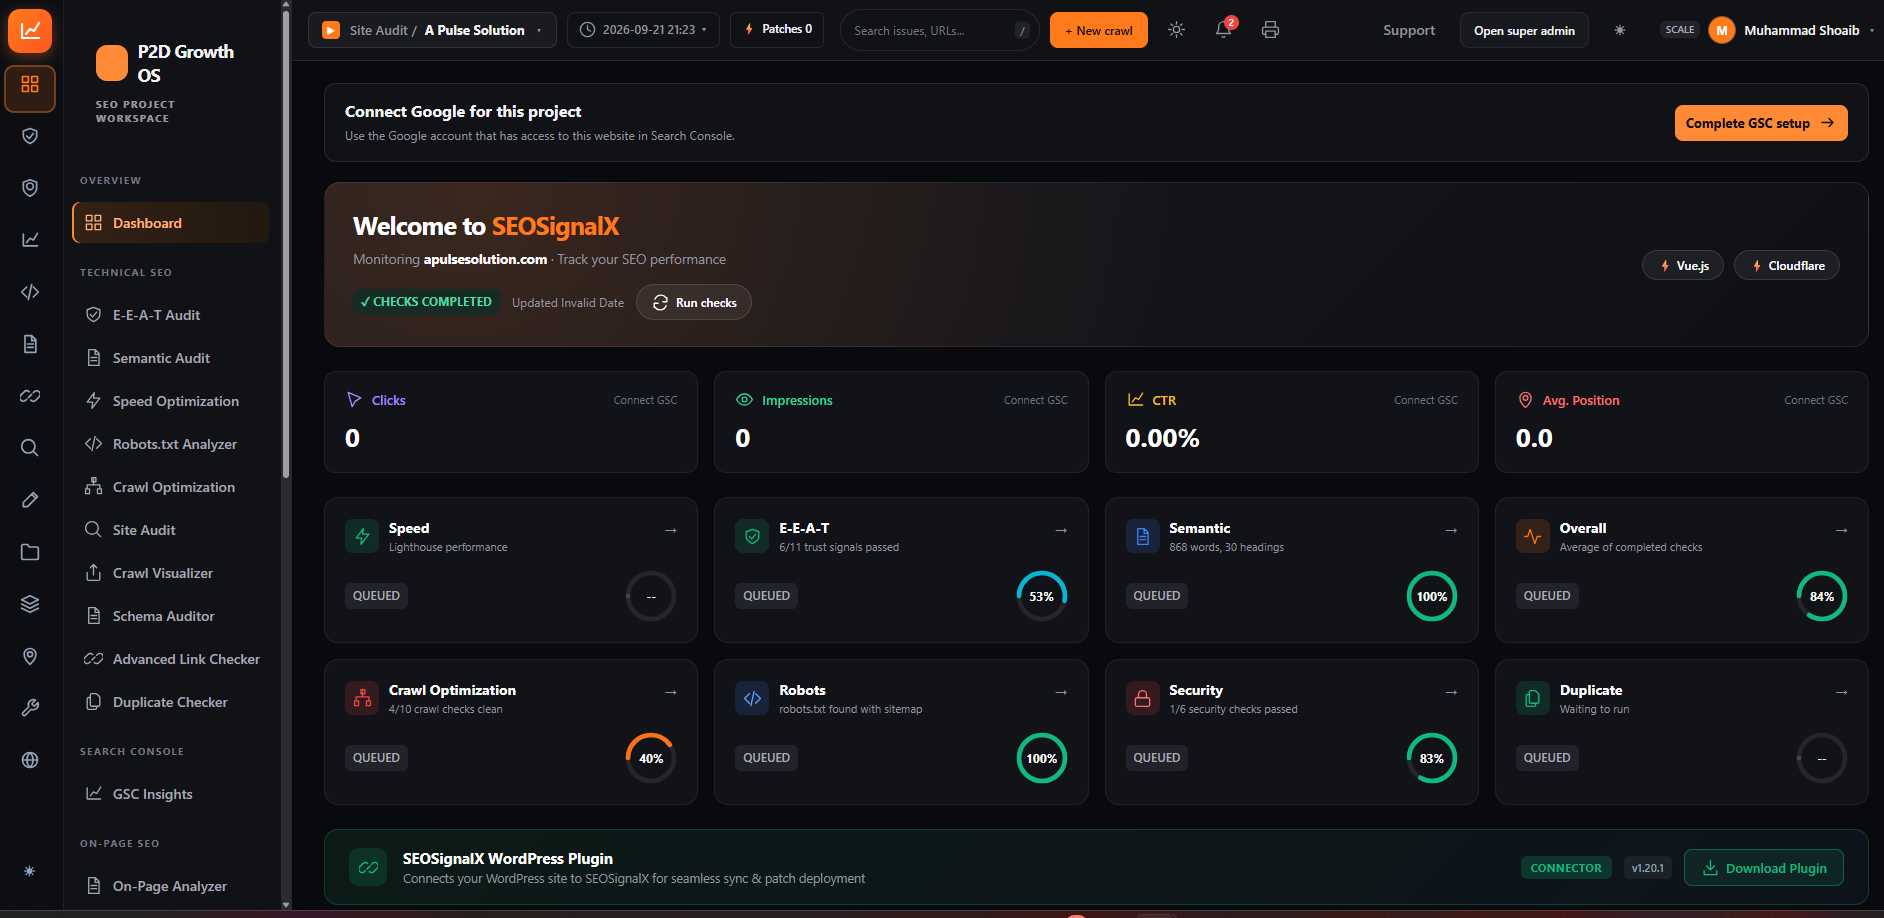Open Schema Auditor in the sidebar
Screen dimensions: 1884x918
point(170,616)
